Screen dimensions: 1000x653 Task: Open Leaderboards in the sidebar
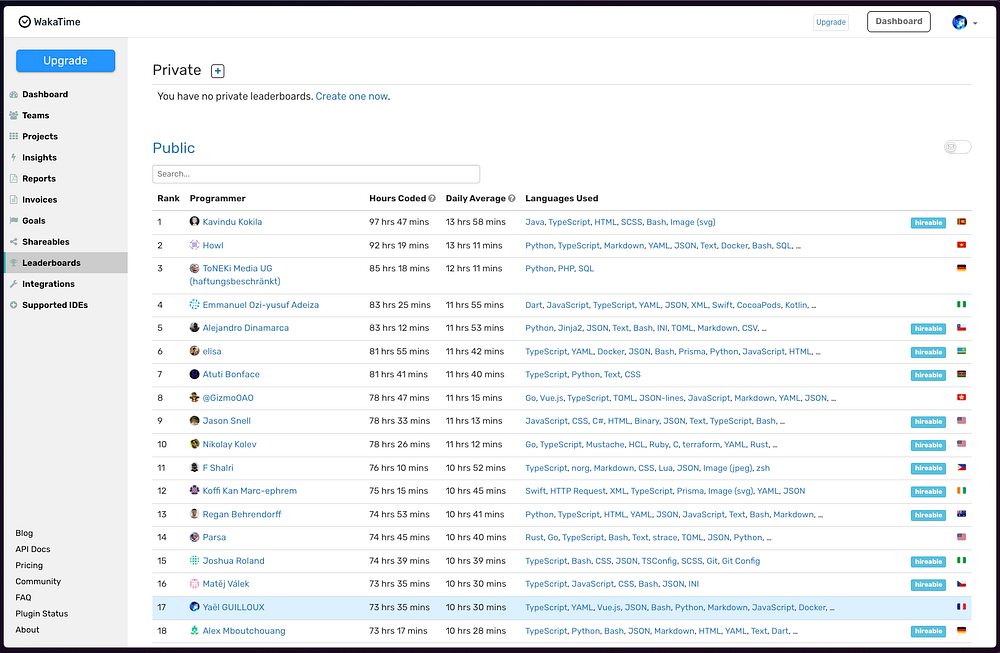pos(66,263)
